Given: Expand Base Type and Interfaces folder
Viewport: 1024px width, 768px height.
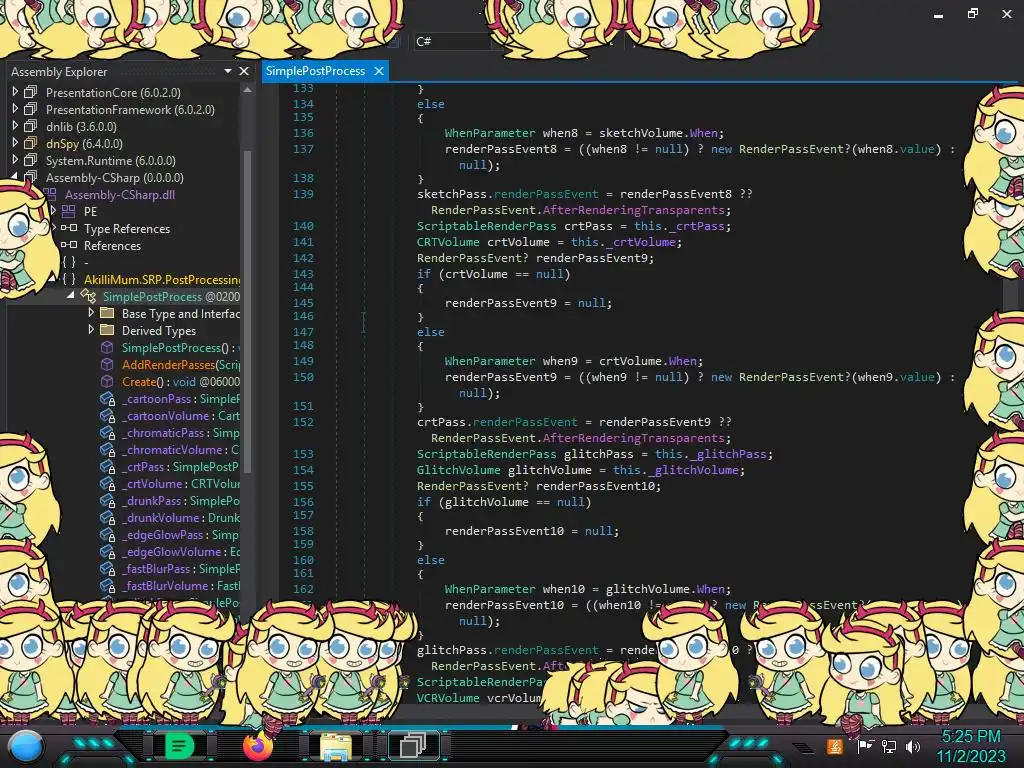Looking at the screenshot, I should click(x=91, y=313).
